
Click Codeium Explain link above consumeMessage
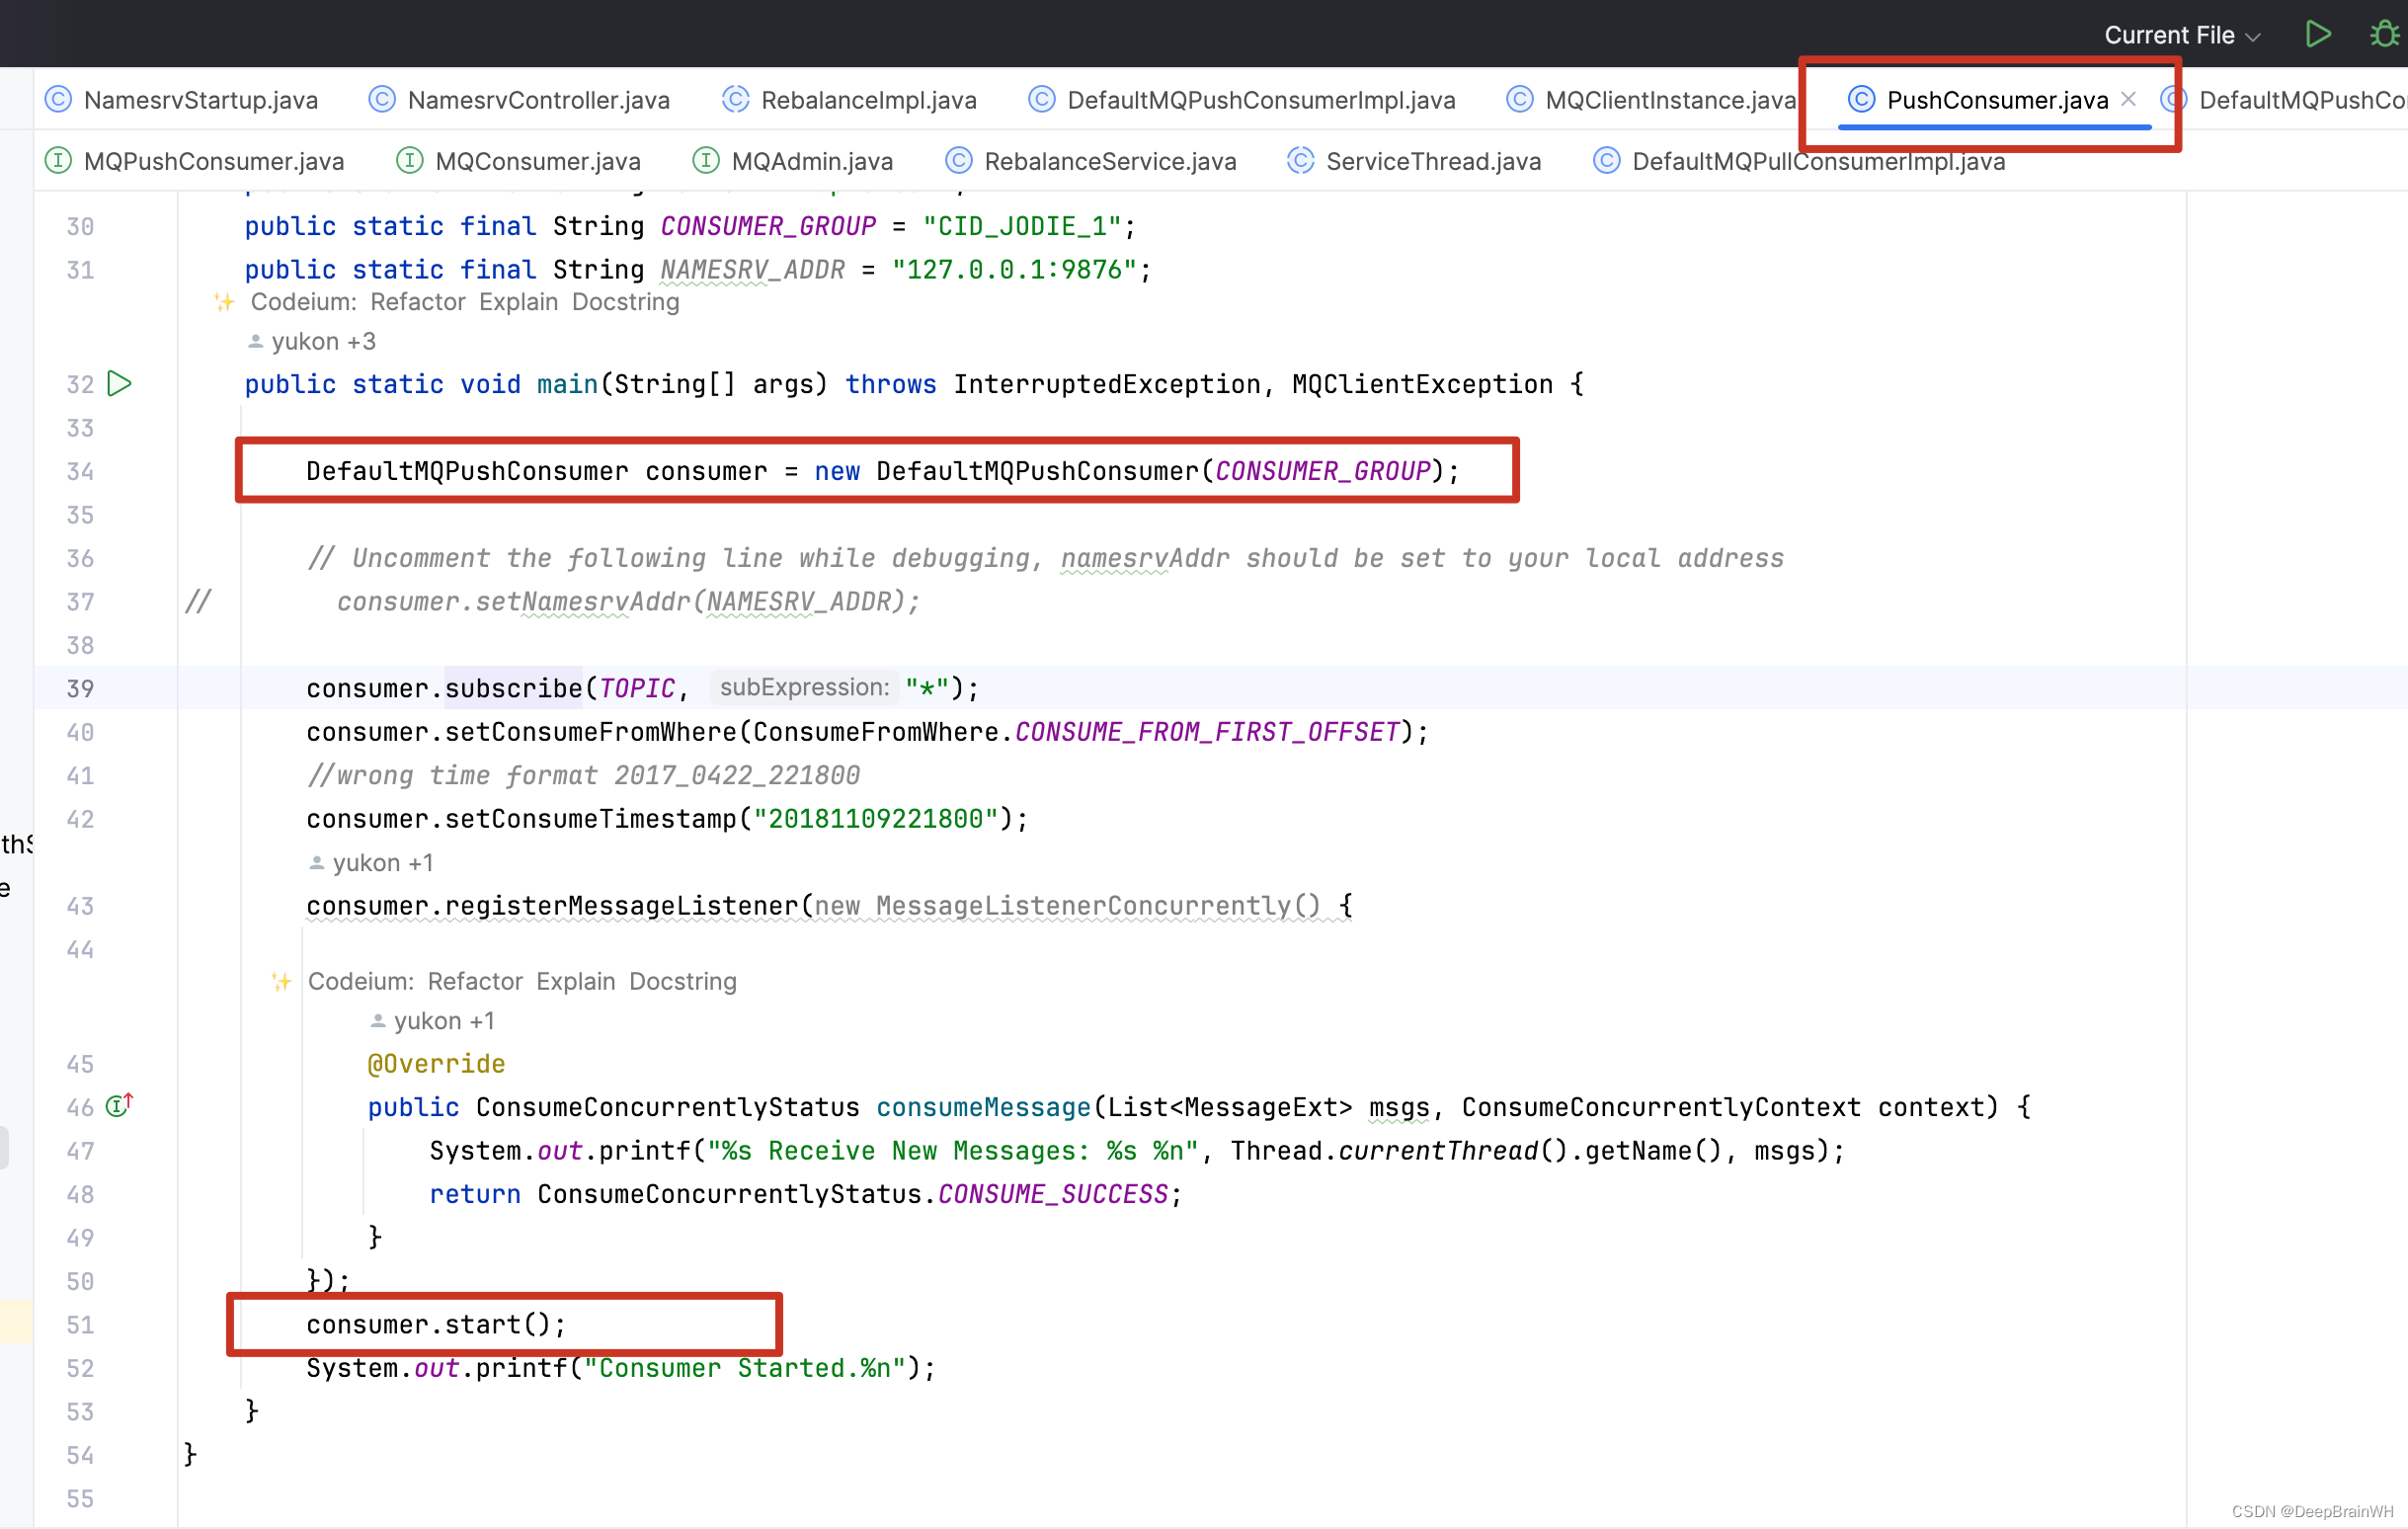(575, 981)
